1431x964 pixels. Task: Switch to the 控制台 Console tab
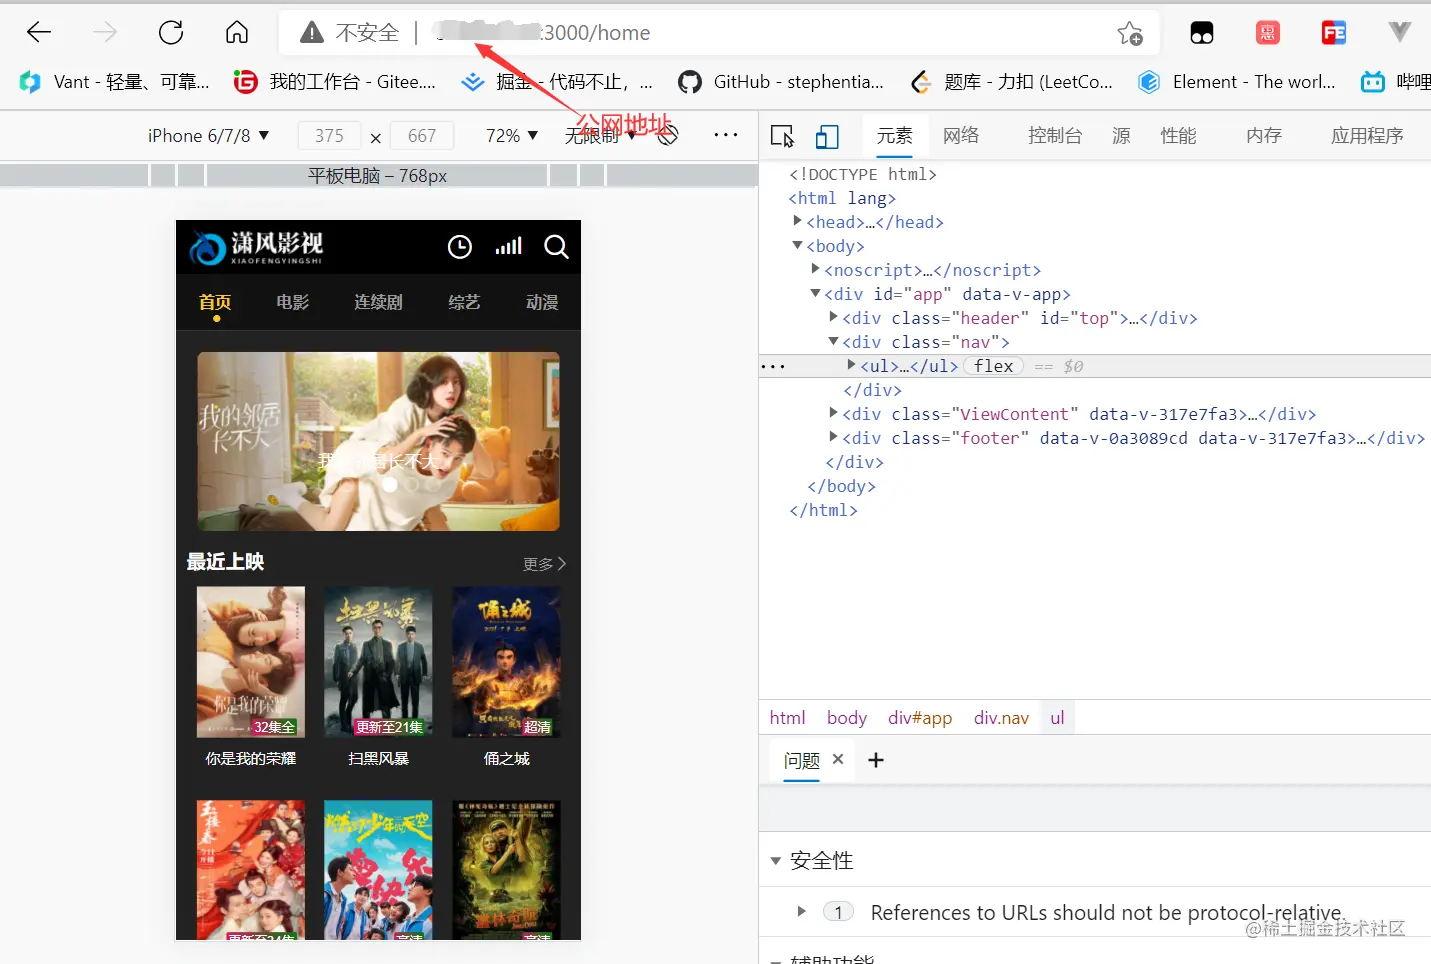coord(1055,135)
